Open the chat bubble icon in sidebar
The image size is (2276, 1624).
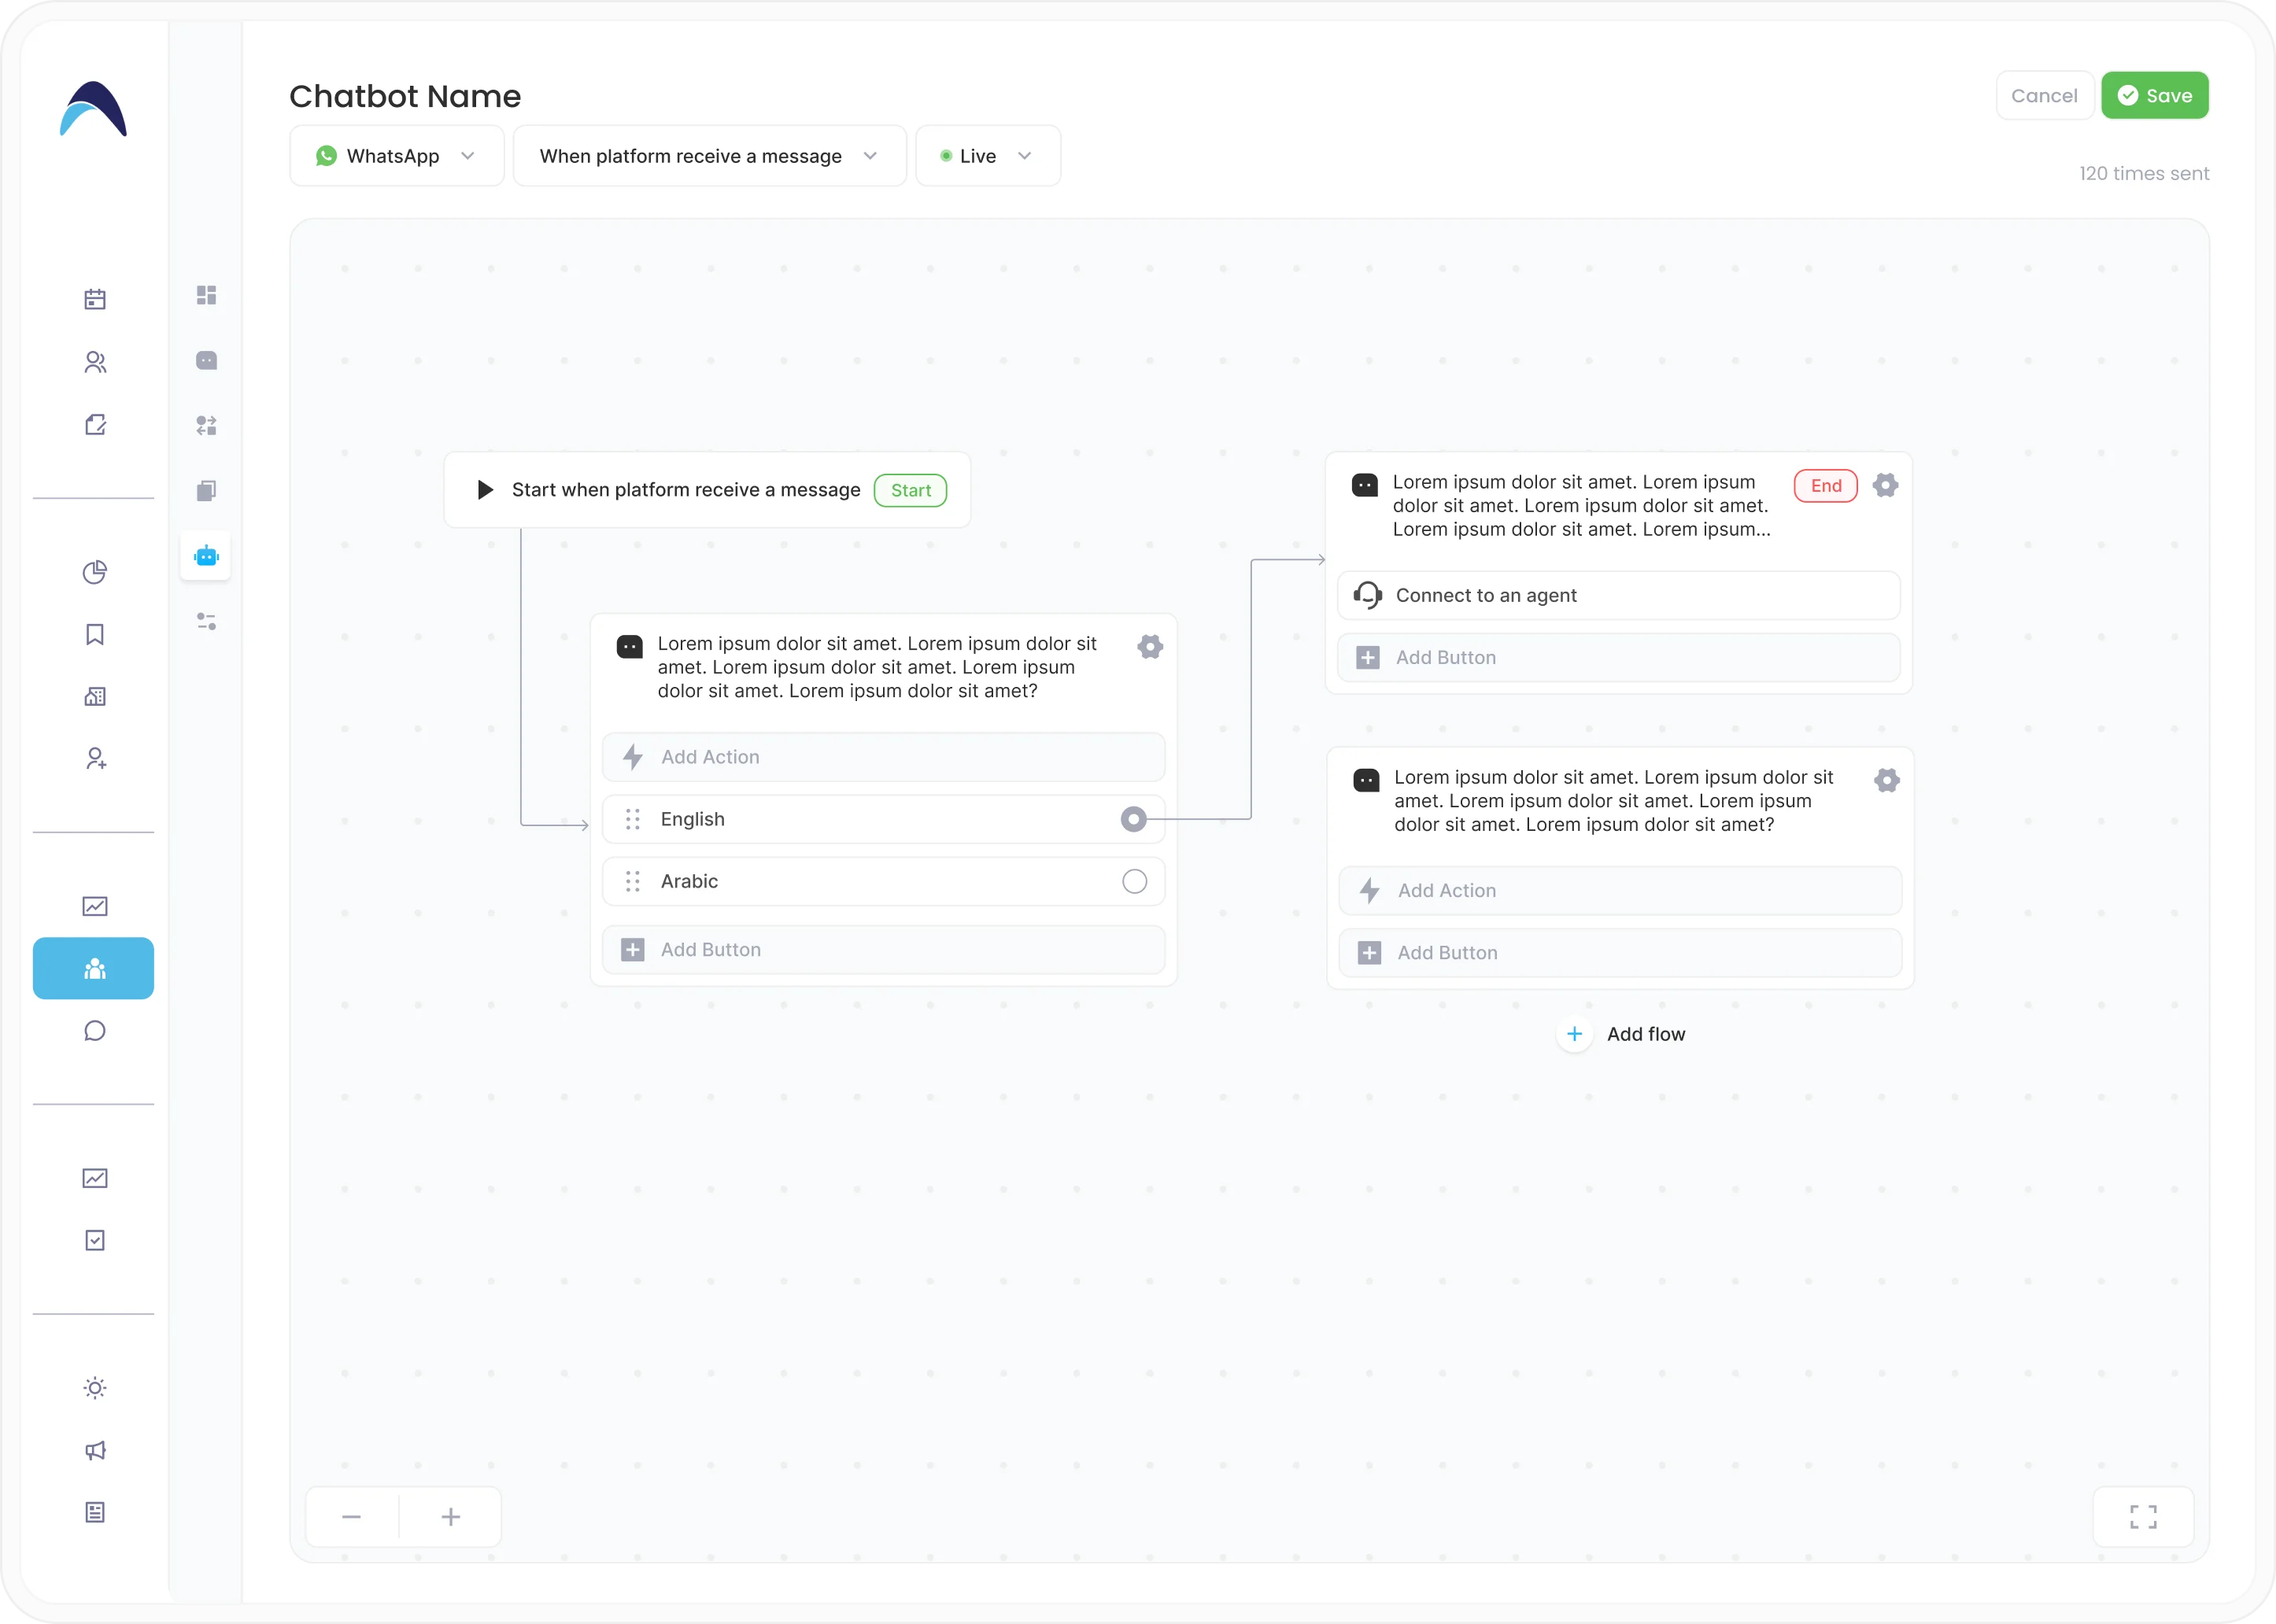(x=95, y=1031)
